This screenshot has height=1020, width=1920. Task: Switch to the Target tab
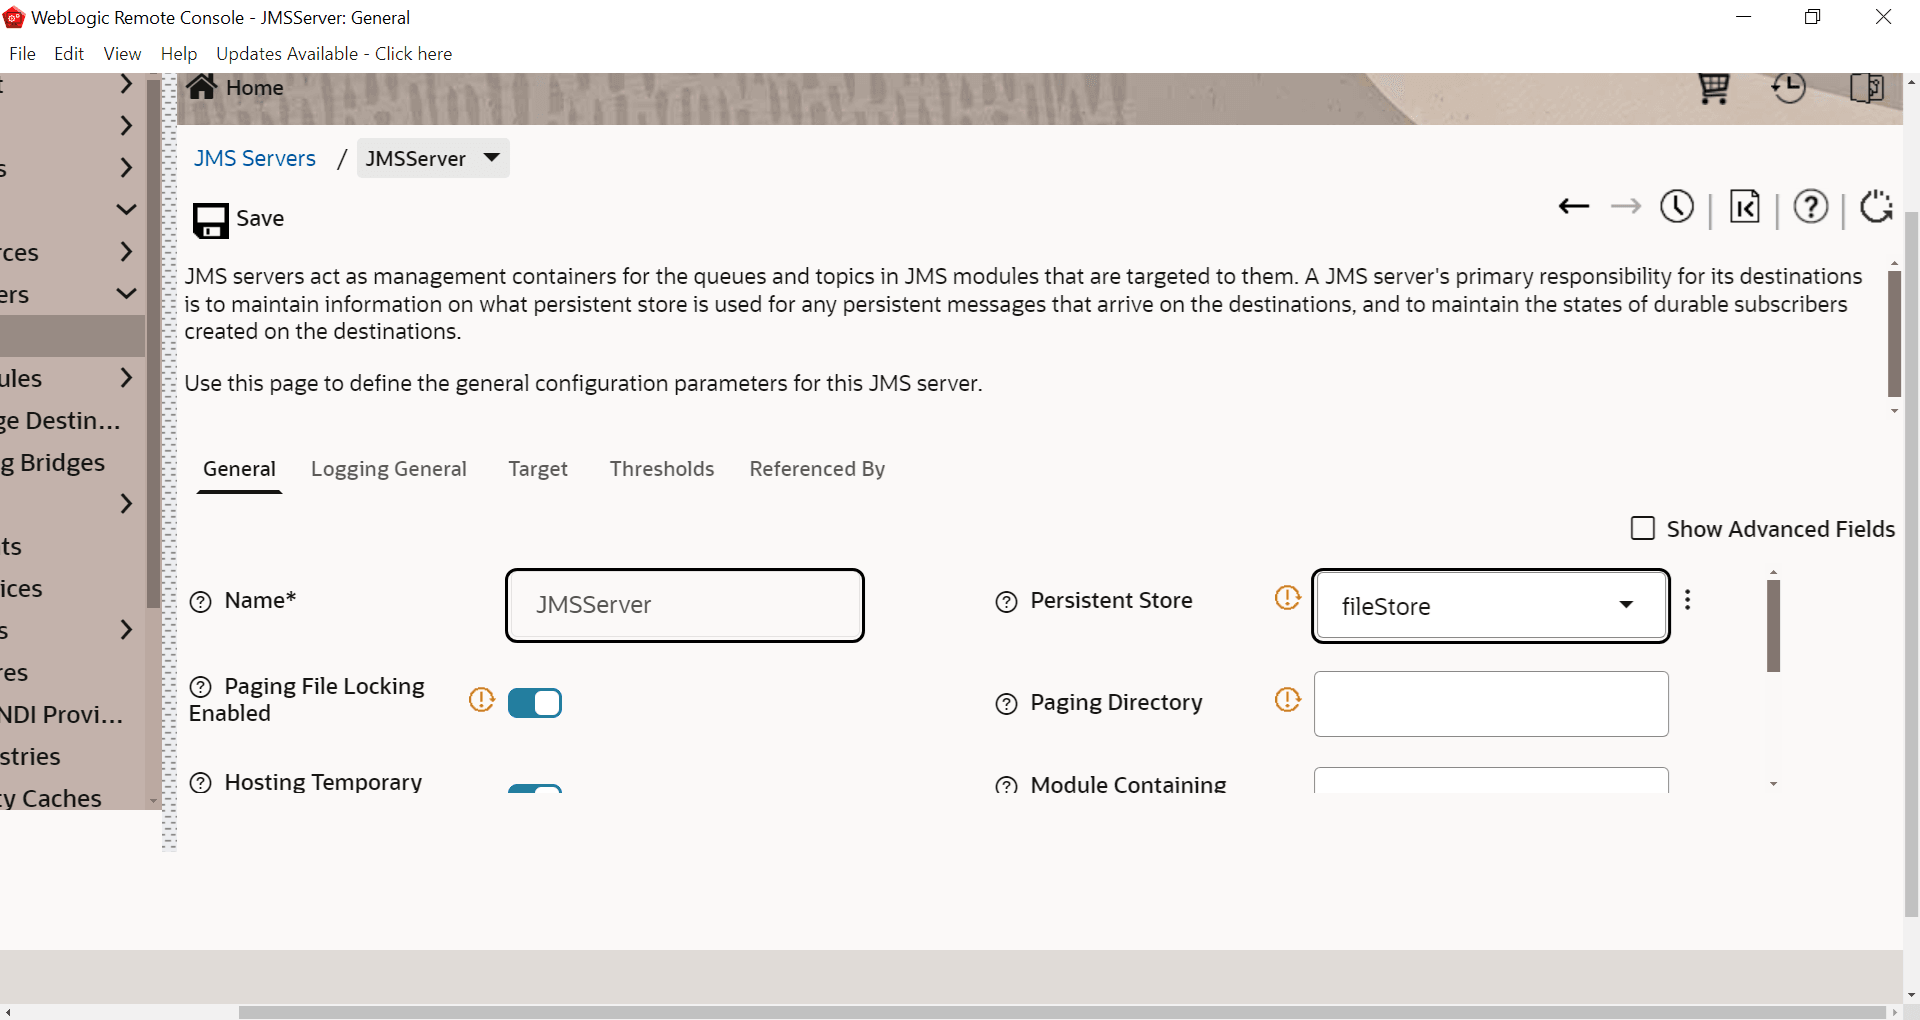[x=538, y=469]
